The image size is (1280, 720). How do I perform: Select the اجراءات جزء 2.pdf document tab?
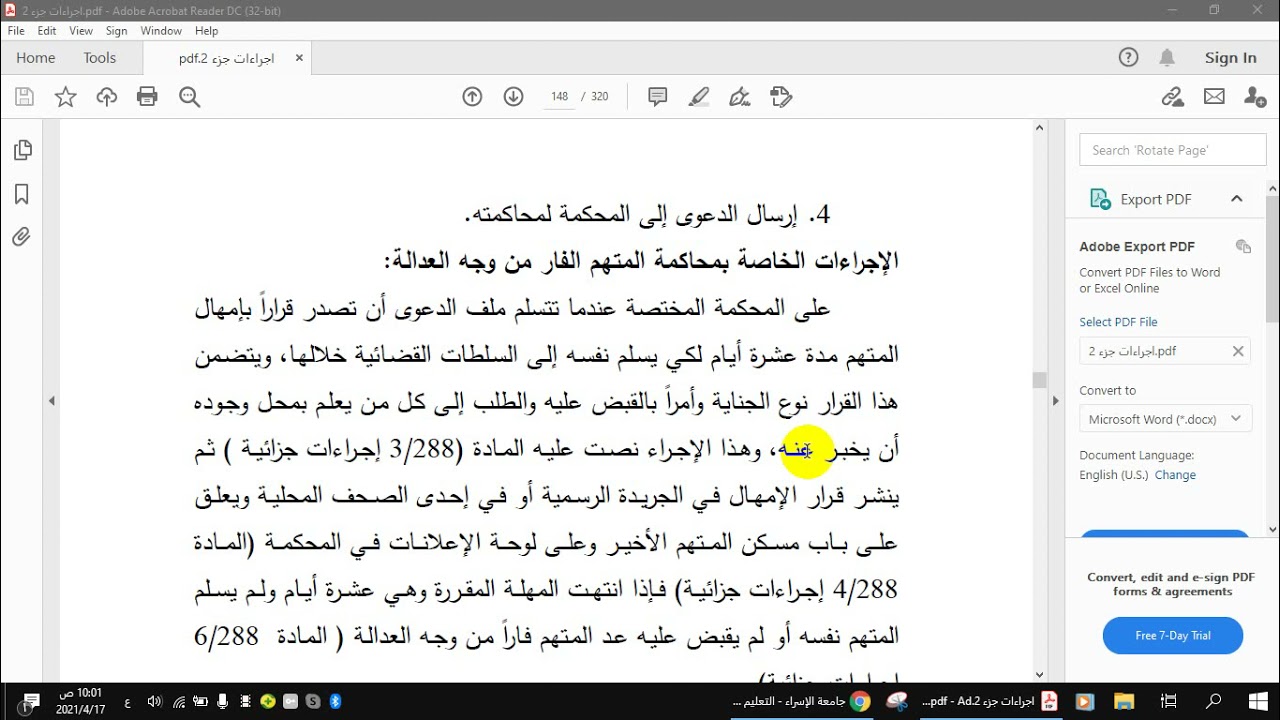pyautogui.click(x=227, y=58)
